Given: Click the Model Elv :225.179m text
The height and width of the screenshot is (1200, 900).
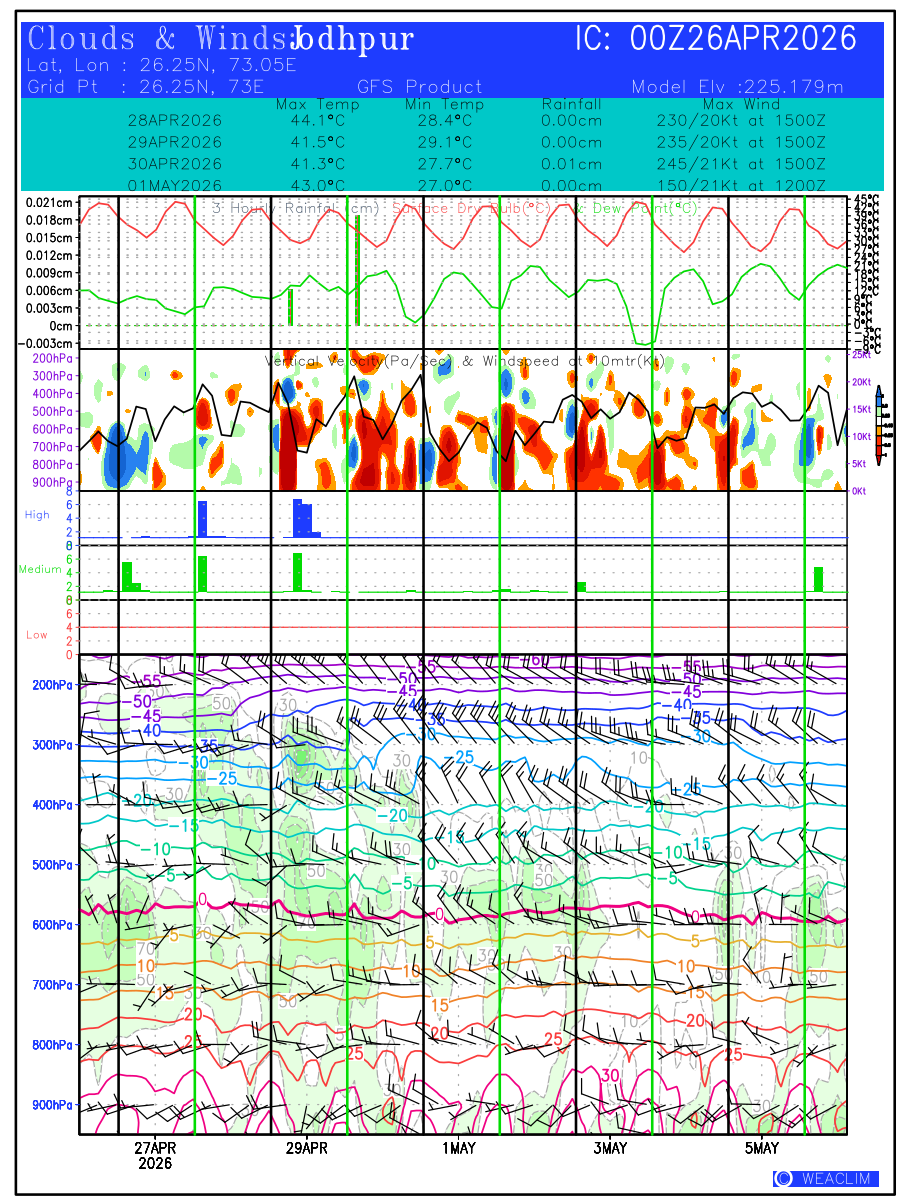Looking at the screenshot, I should pyautogui.click(x=737, y=87).
